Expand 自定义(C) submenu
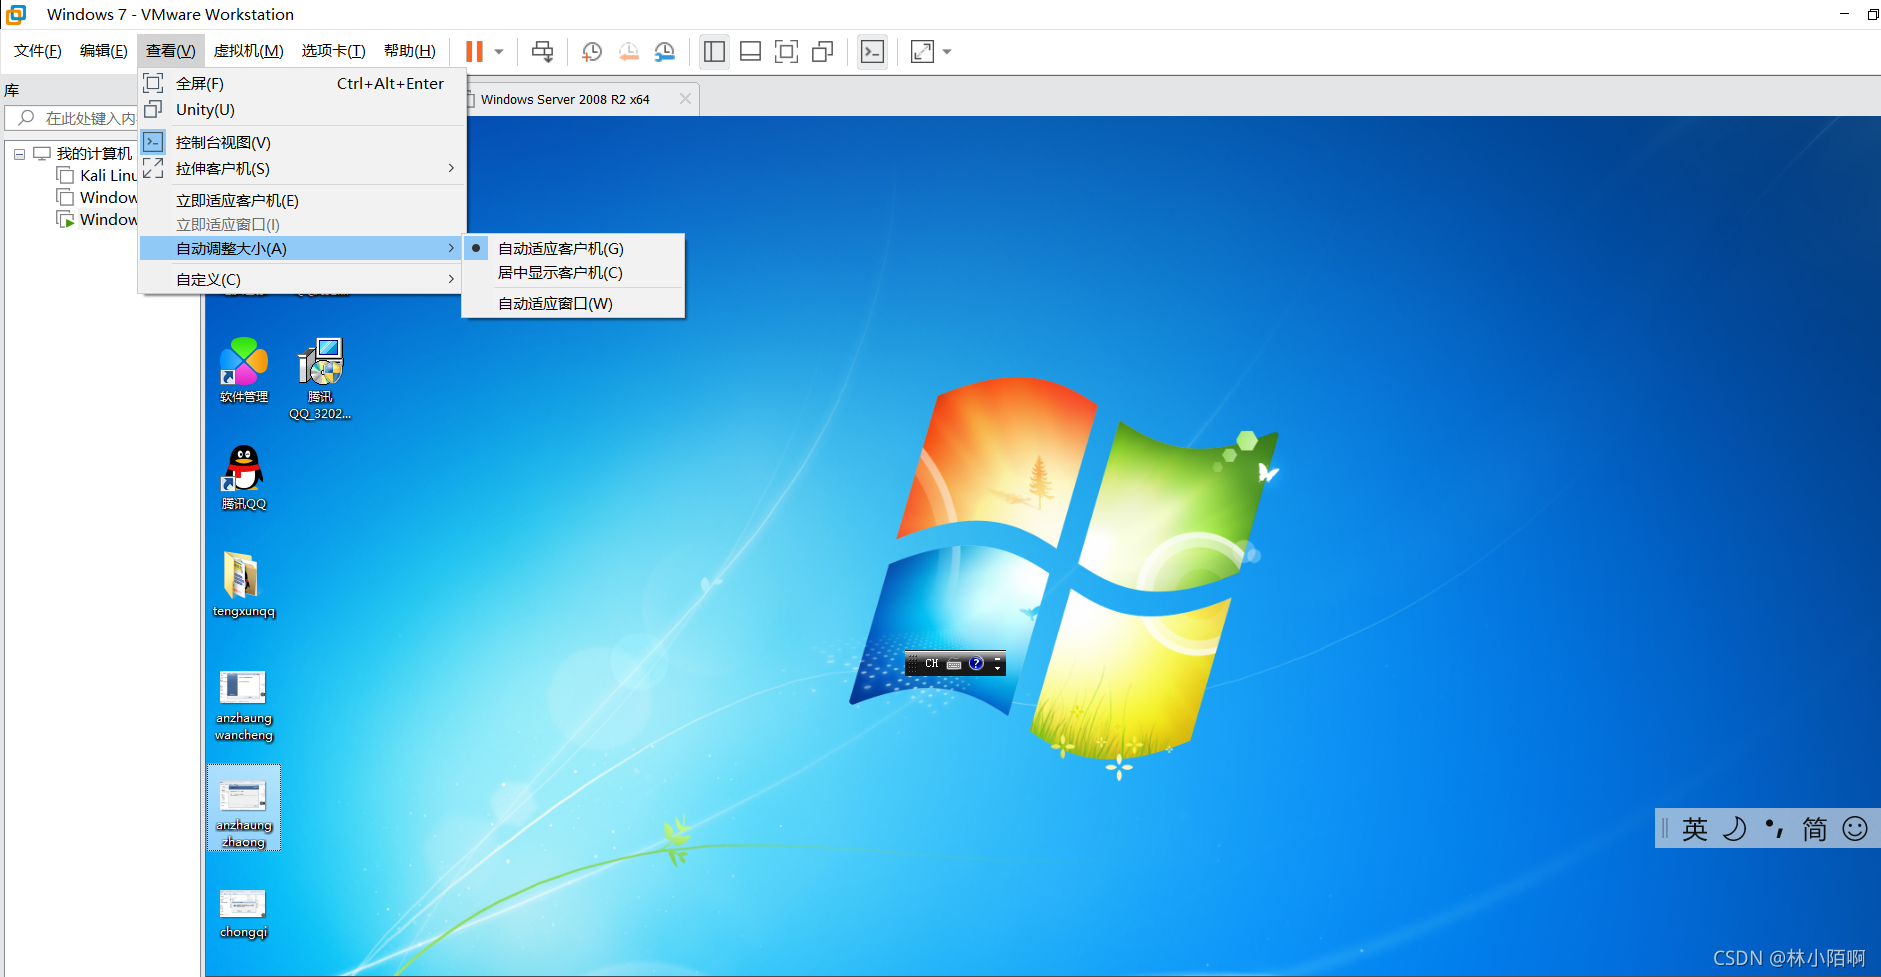Viewport: 1881px width, 977px height. pyautogui.click(x=303, y=280)
